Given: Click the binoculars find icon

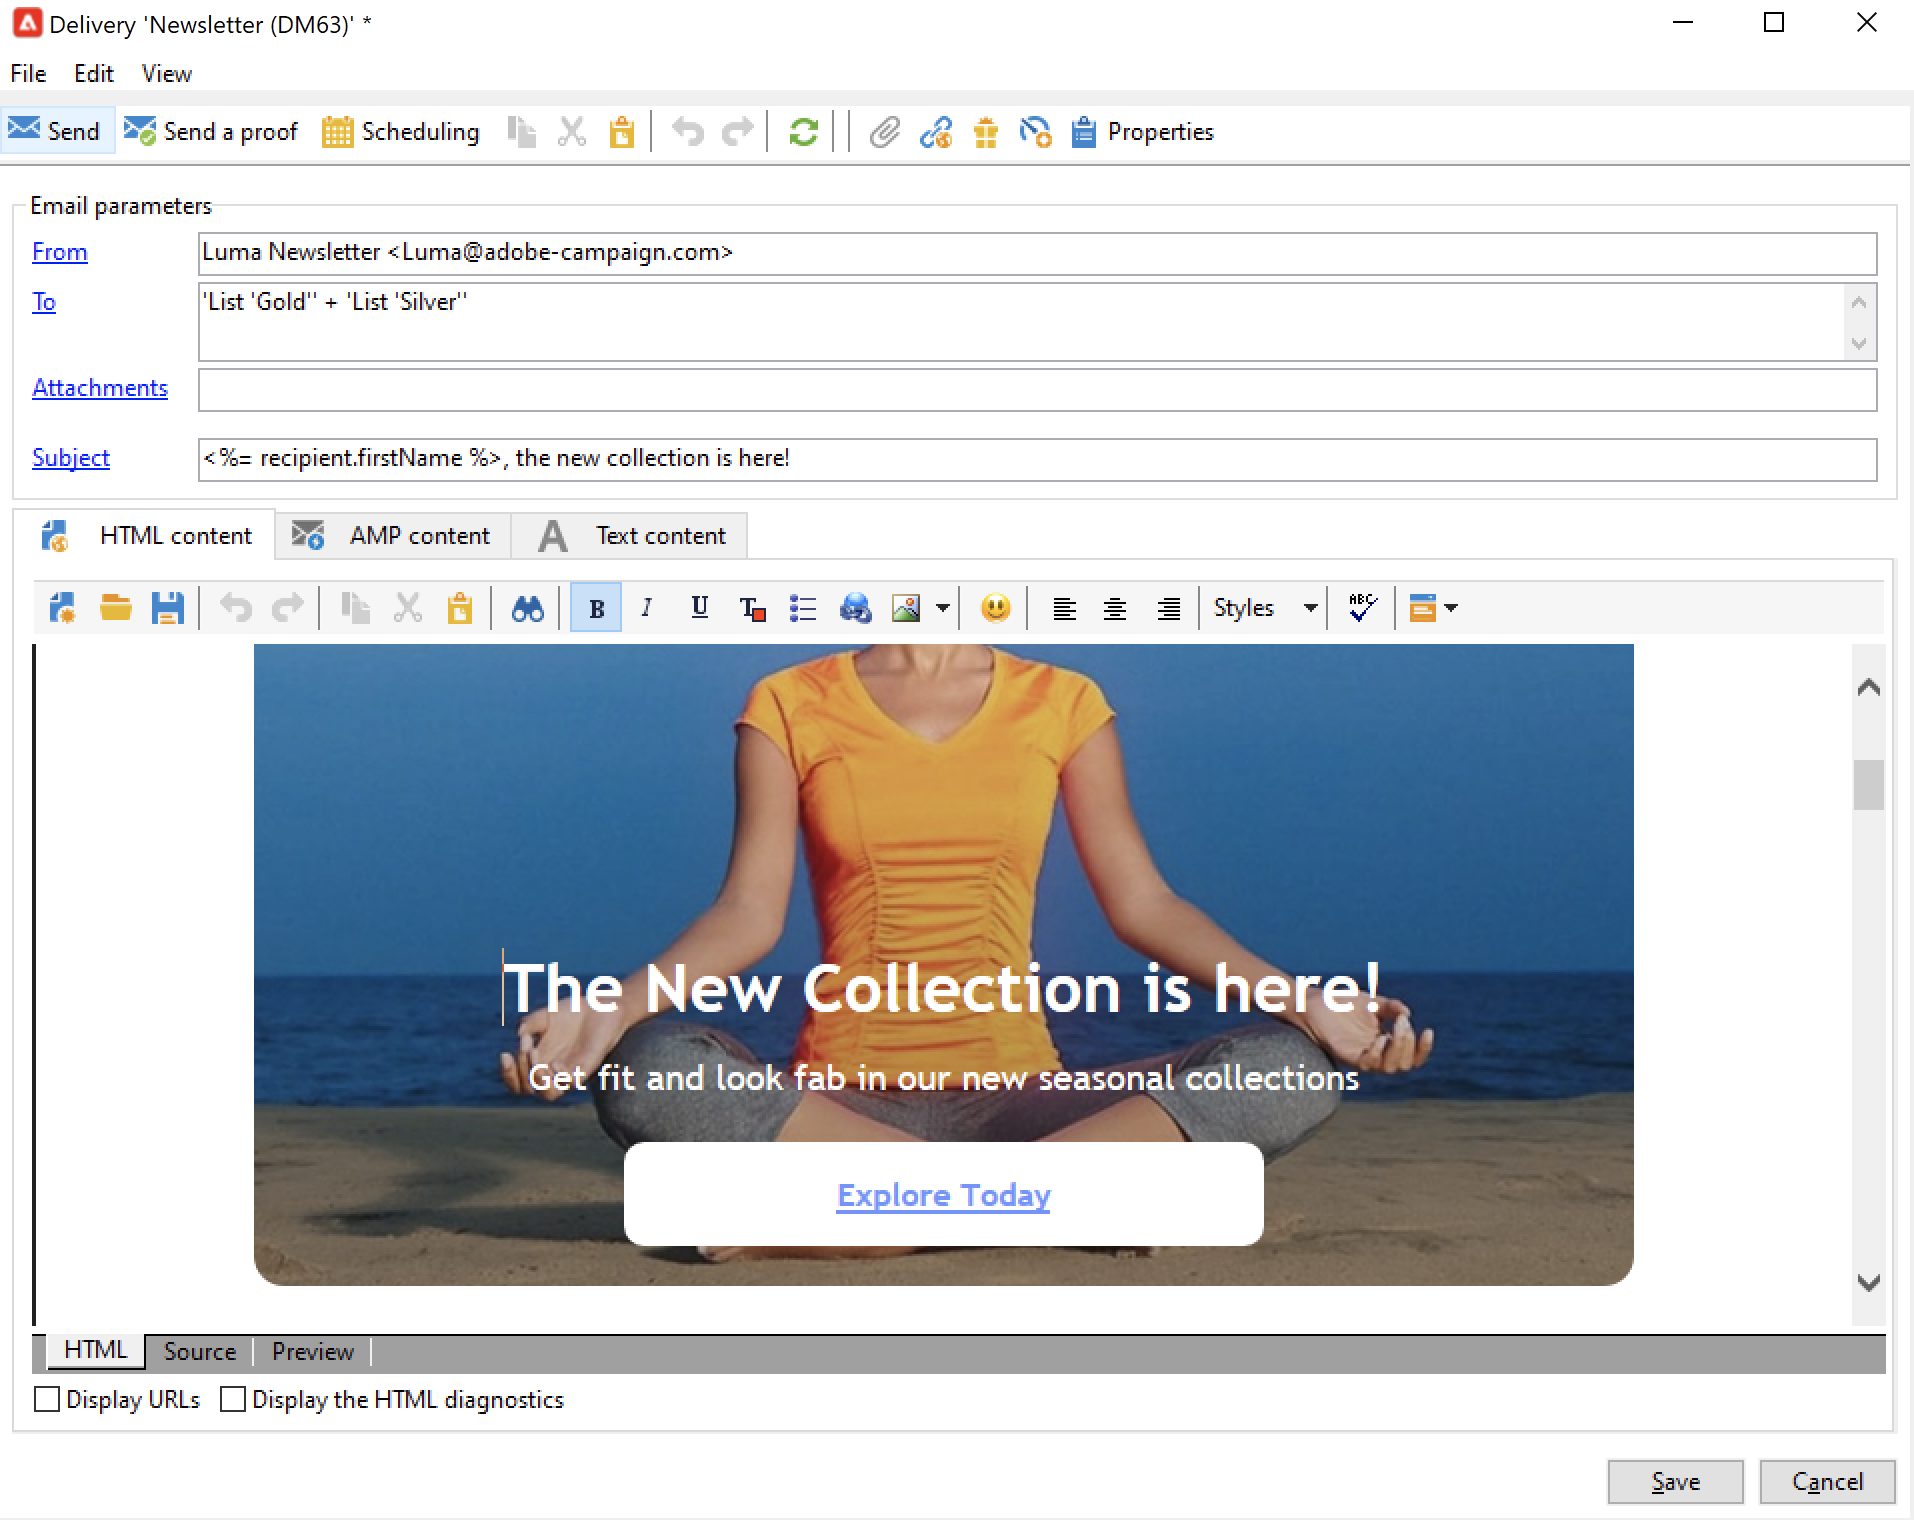Looking at the screenshot, I should [527, 608].
